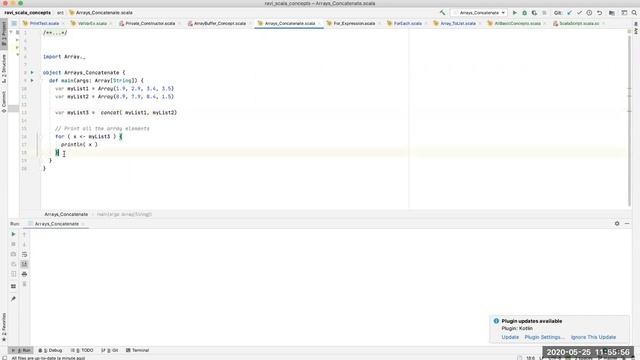This screenshot has width=640, height=360.
Task: Open the Commit tool window stripe
Action: click(4, 102)
